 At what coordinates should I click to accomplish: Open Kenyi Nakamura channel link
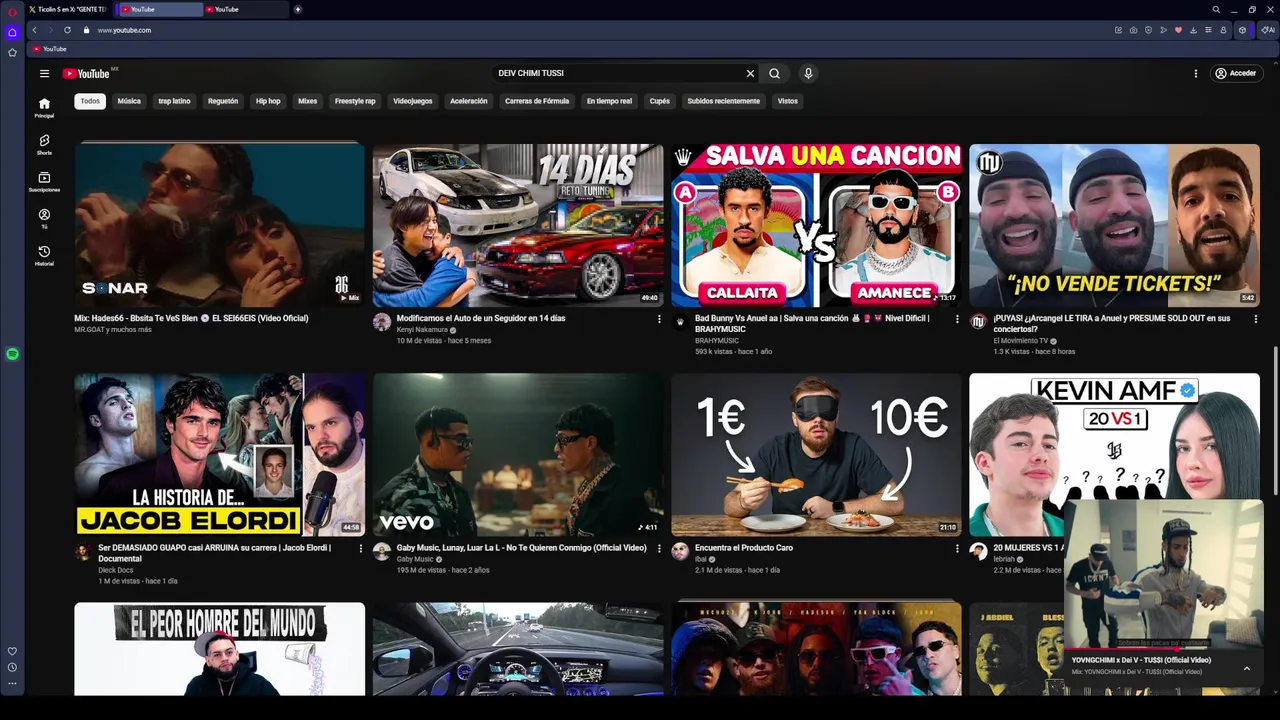pyautogui.click(x=423, y=330)
